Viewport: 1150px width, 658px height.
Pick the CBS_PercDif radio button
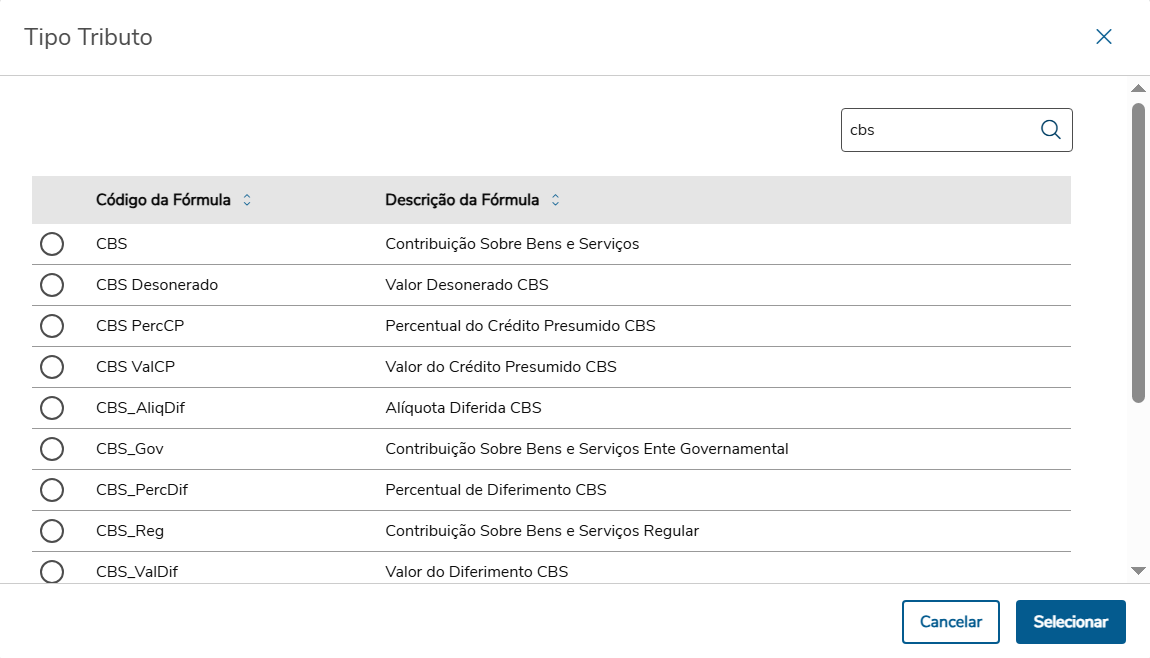52,490
